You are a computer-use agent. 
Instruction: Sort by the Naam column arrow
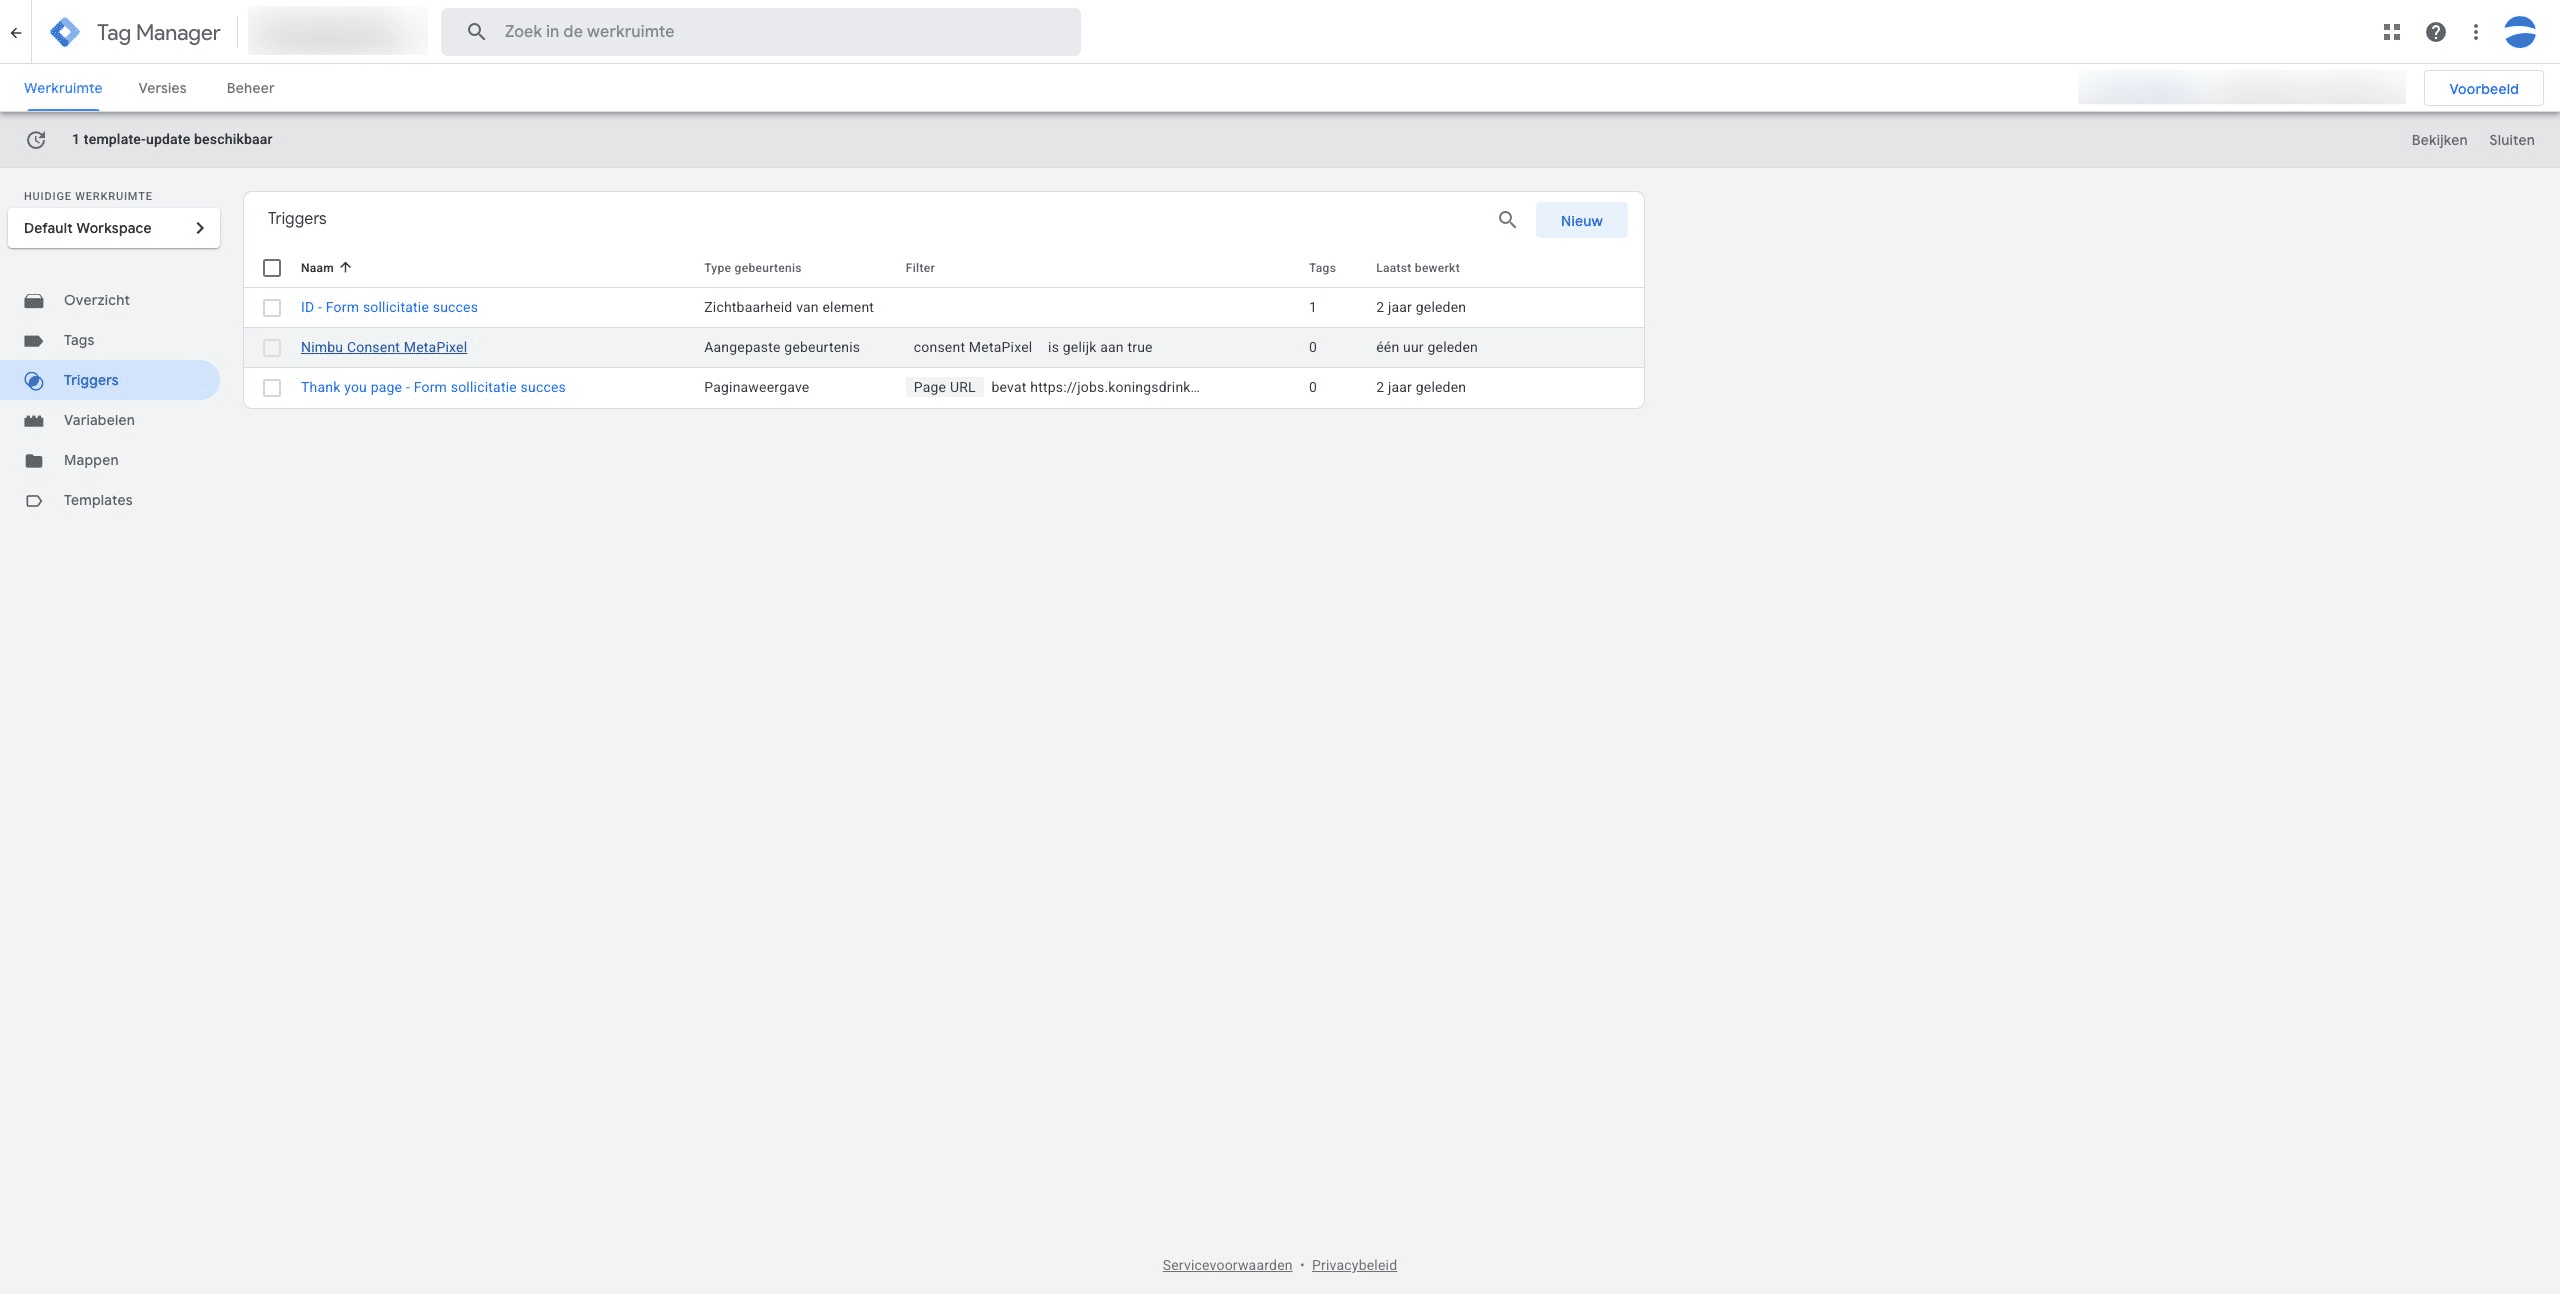click(346, 267)
